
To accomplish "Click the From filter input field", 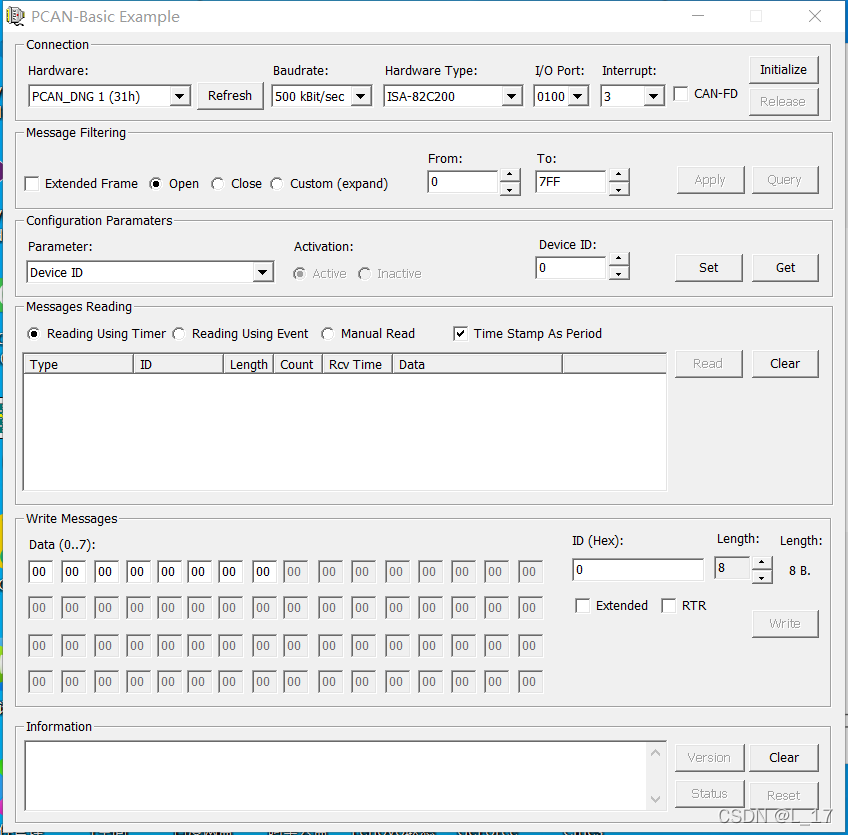I will coord(462,182).
